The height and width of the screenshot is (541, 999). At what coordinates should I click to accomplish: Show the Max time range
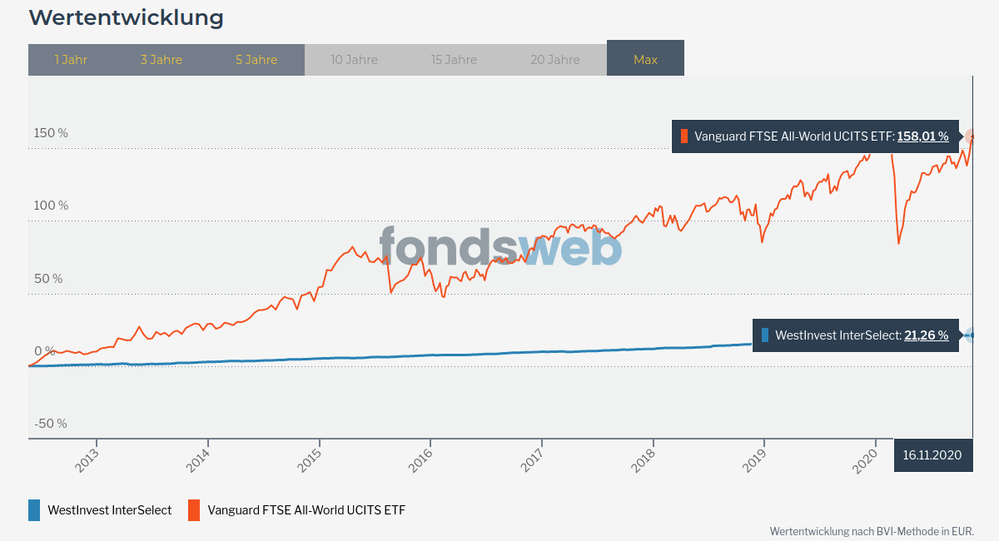645,59
